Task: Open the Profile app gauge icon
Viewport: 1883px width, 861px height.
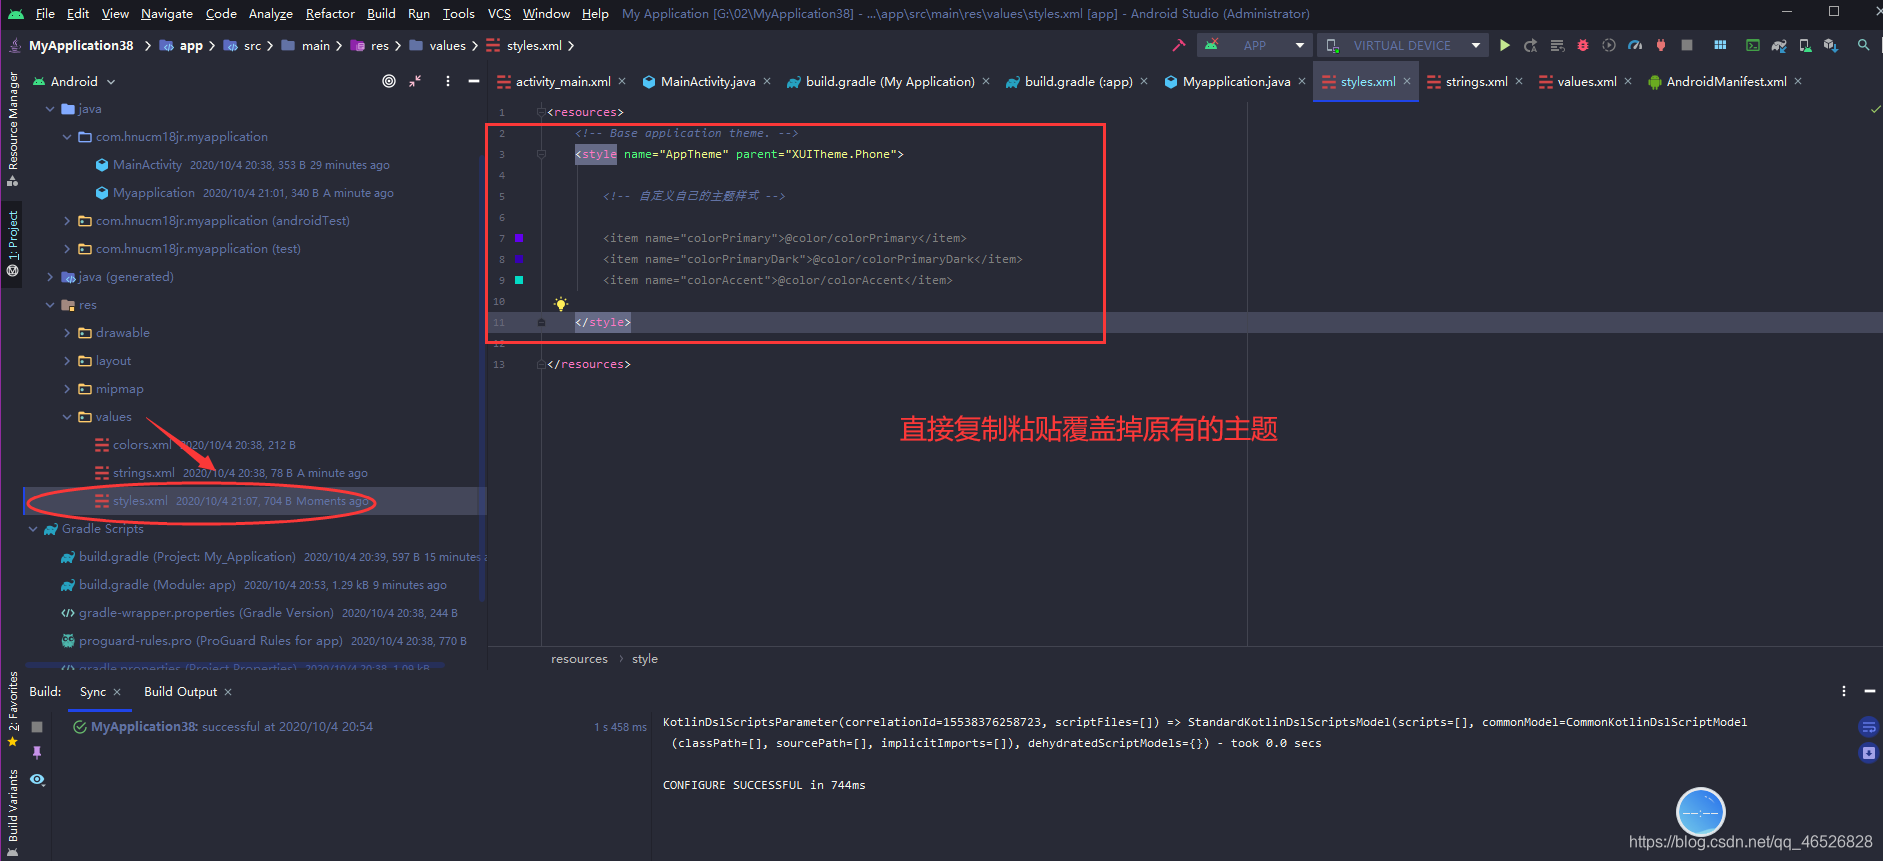Action: coord(1635,45)
